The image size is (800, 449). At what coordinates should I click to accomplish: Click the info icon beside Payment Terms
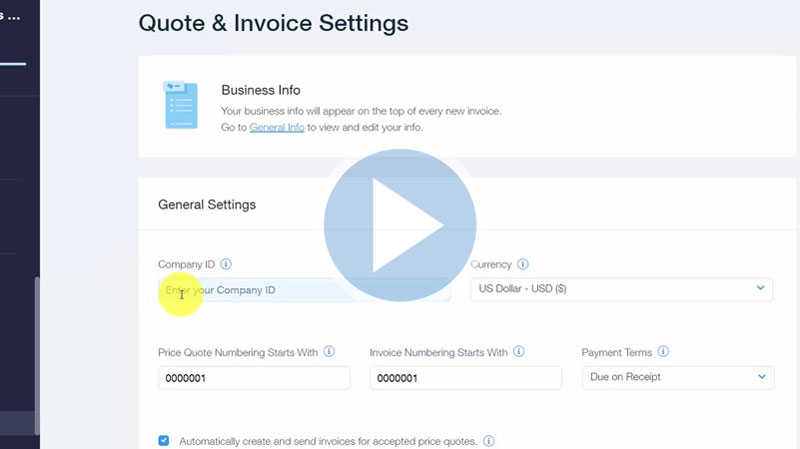pyautogui.click(x=664, y=352)
